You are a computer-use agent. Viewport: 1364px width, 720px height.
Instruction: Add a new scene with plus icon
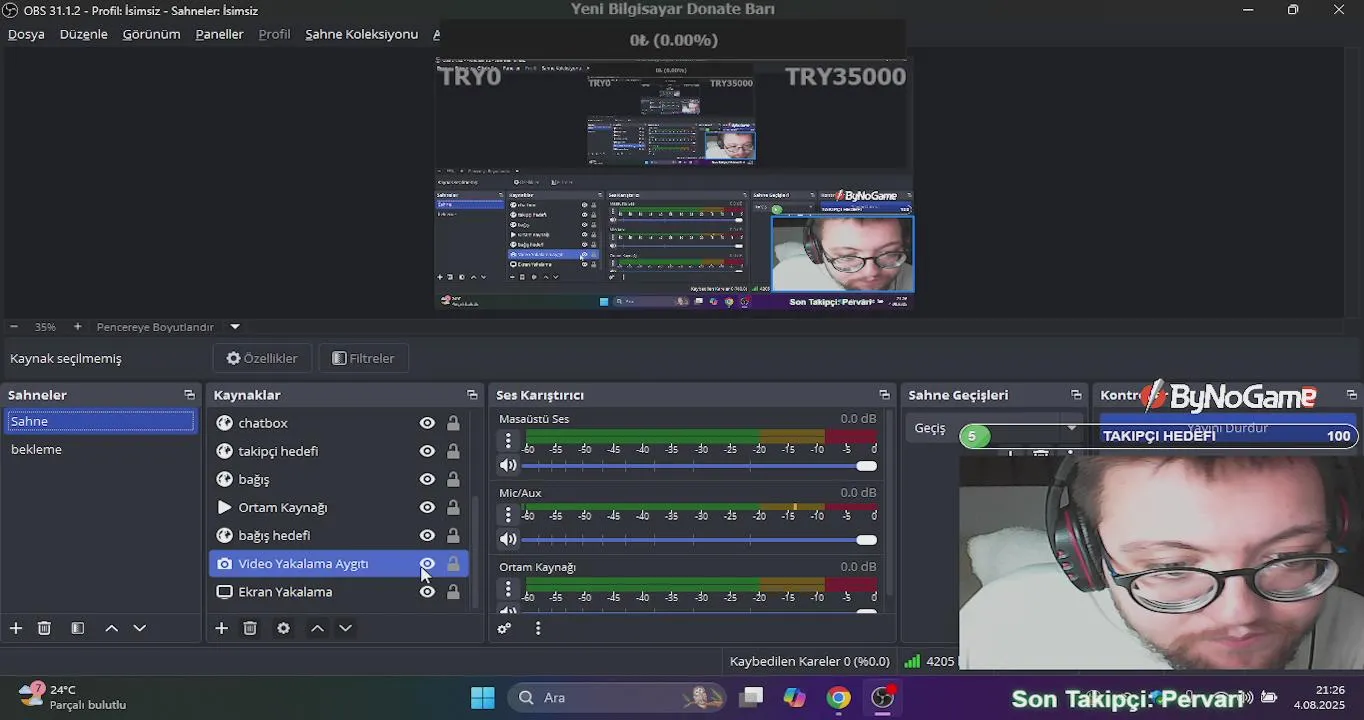[x=16, y=628]
